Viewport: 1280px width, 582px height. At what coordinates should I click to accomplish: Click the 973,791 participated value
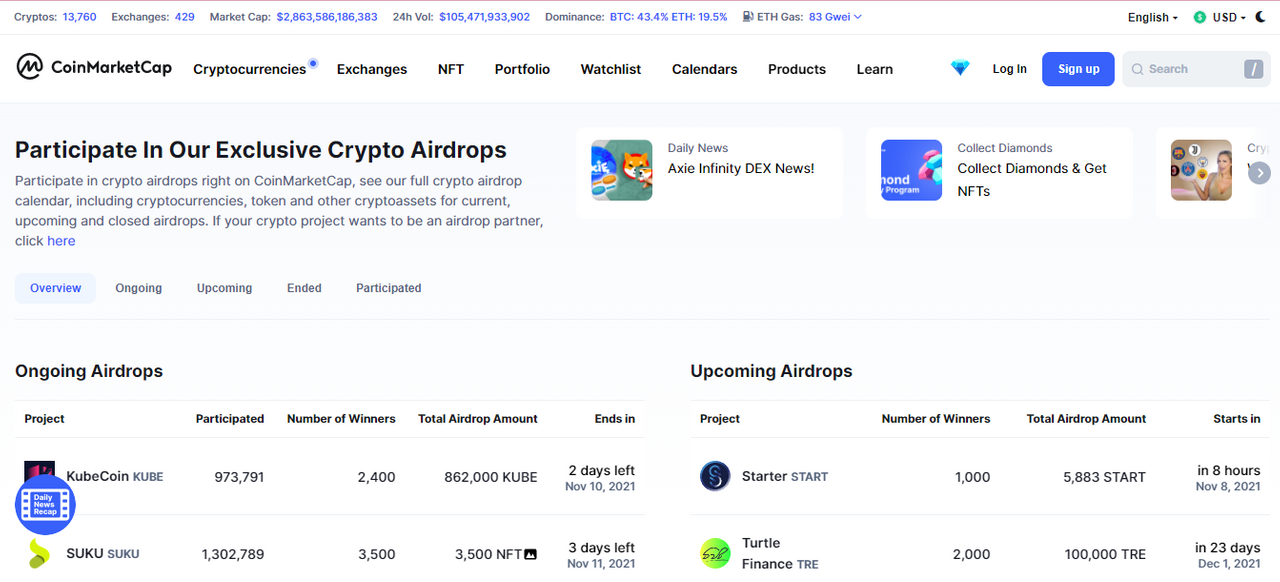coord(239,477)
